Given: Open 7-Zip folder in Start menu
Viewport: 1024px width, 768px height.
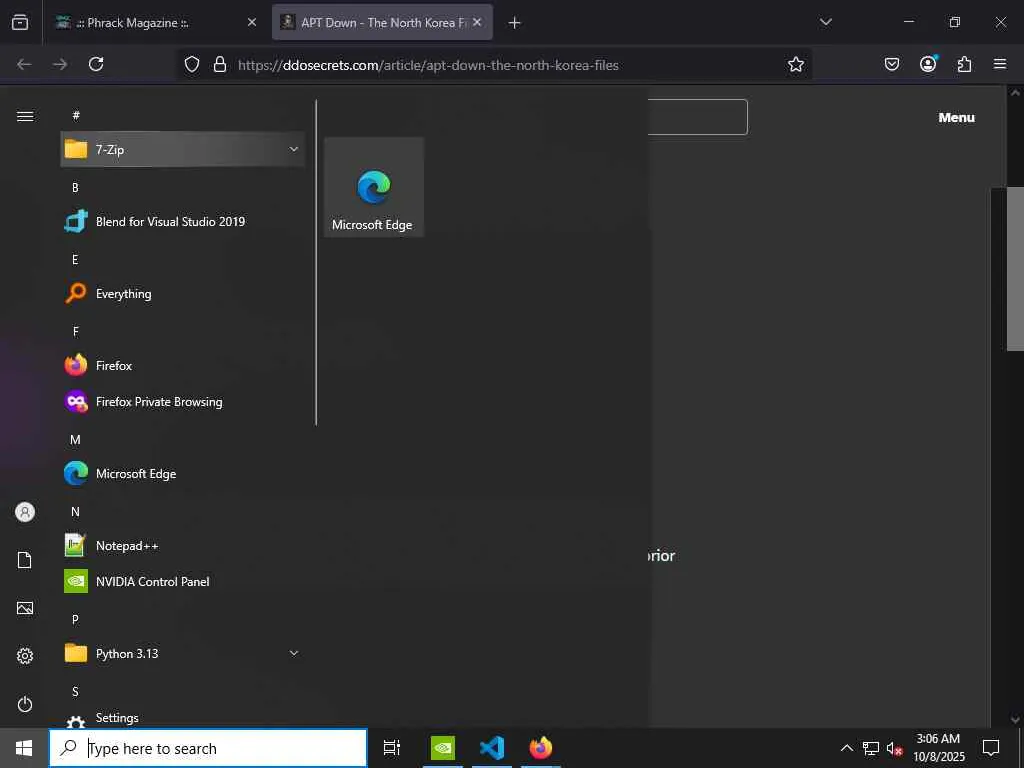Looking at the screenshot, I should (182, 149).
